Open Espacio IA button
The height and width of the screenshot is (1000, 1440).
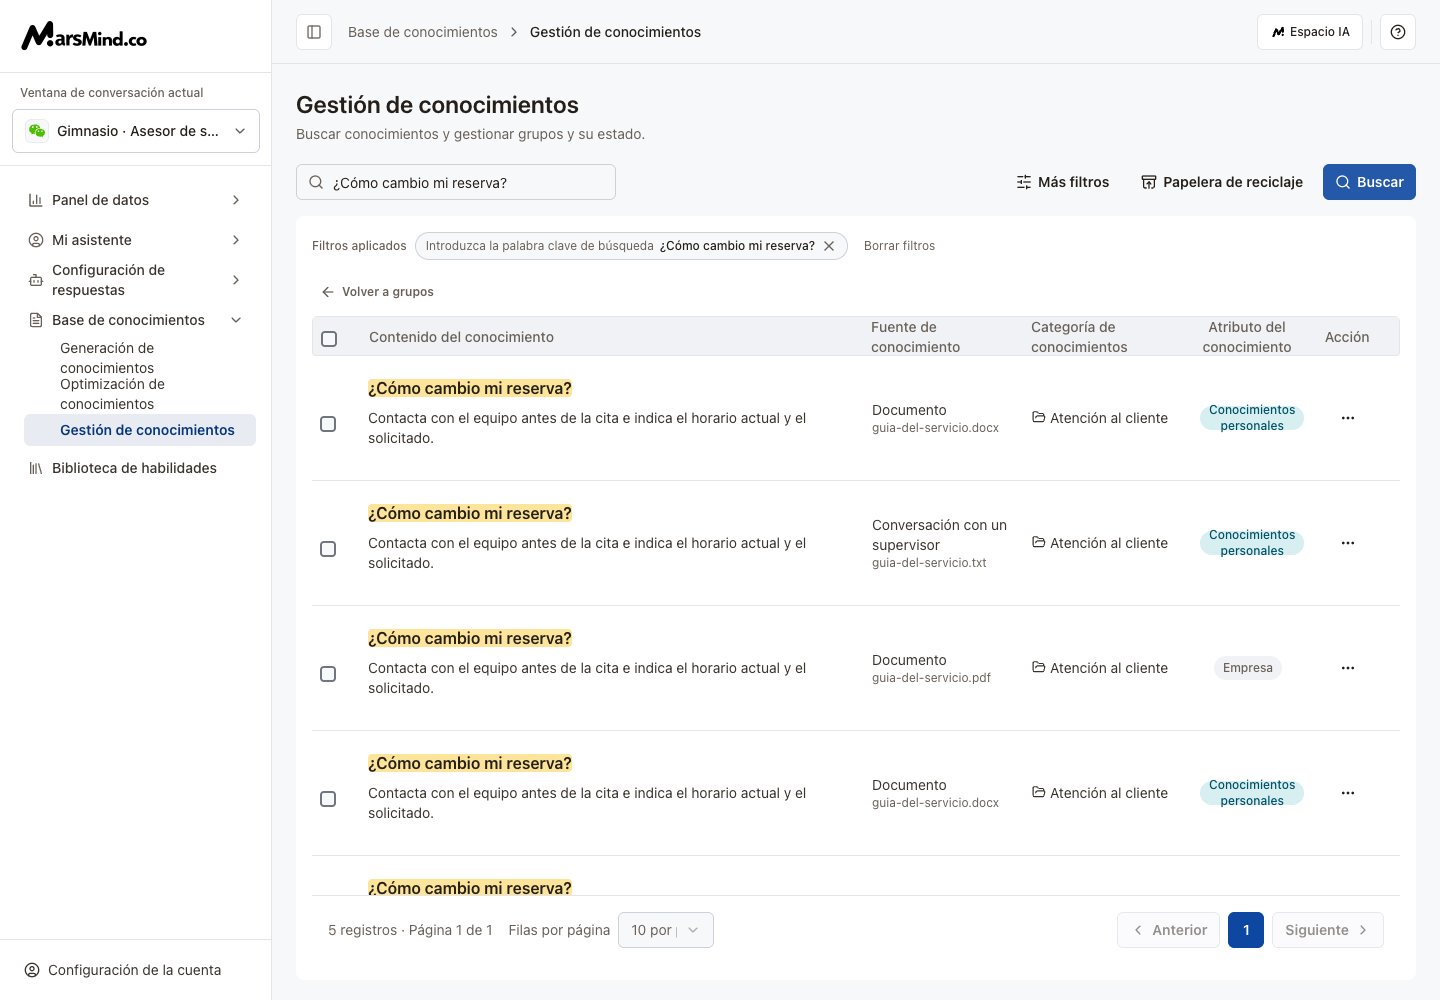point(1310,32)
